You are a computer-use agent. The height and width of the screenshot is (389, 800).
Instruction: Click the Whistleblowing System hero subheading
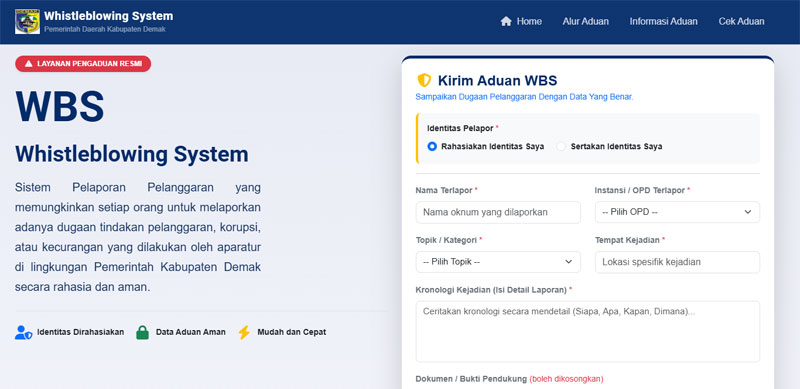132,154
